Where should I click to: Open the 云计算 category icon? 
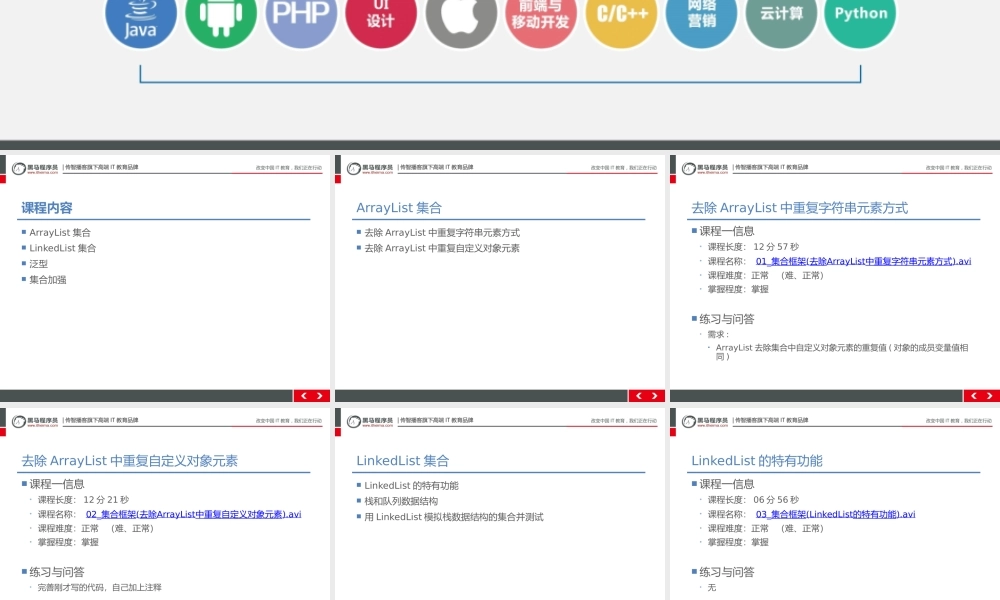tap(780, 20)
